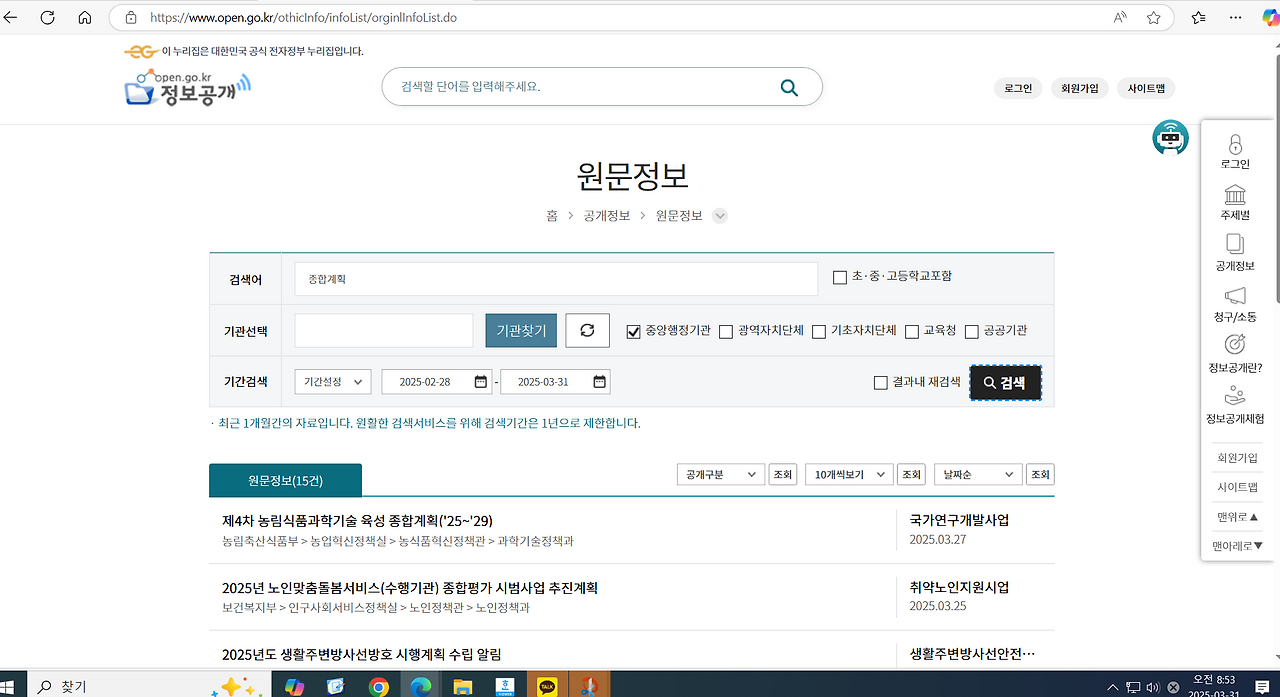Open the notification center icon in taskbar
The image size is (1280, 697).
1262,686
